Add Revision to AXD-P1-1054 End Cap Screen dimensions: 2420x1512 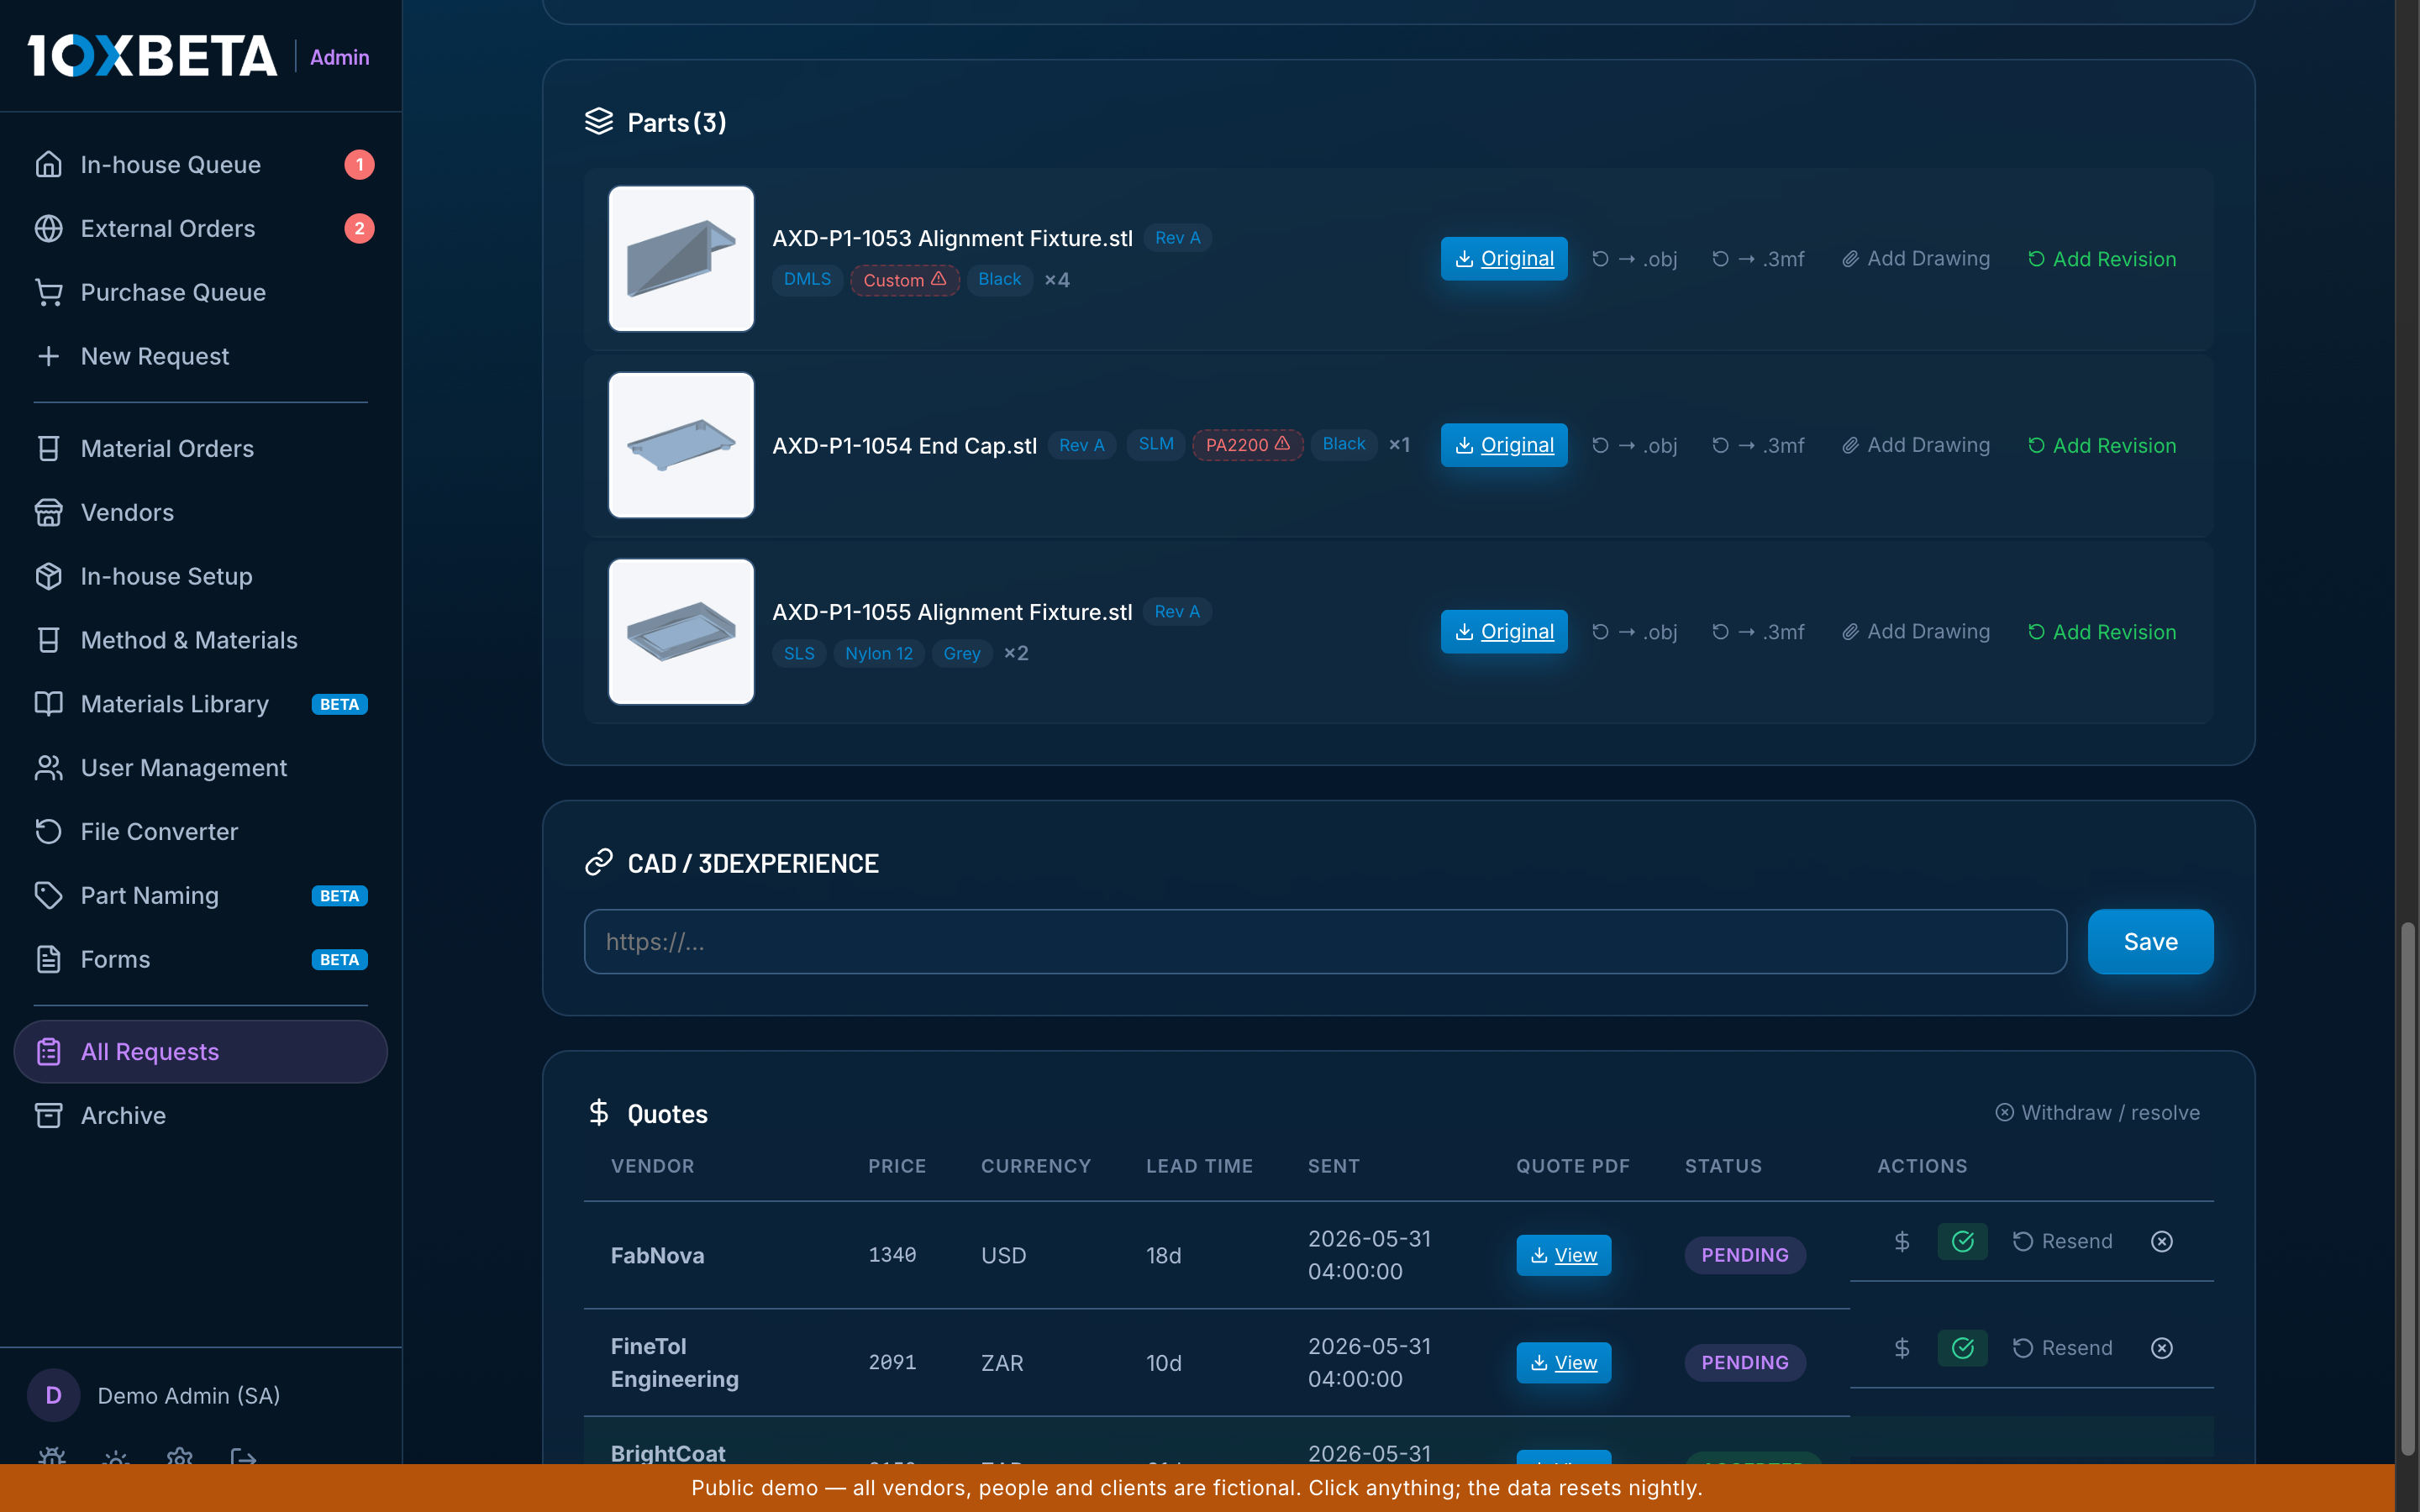[2102, 445]
